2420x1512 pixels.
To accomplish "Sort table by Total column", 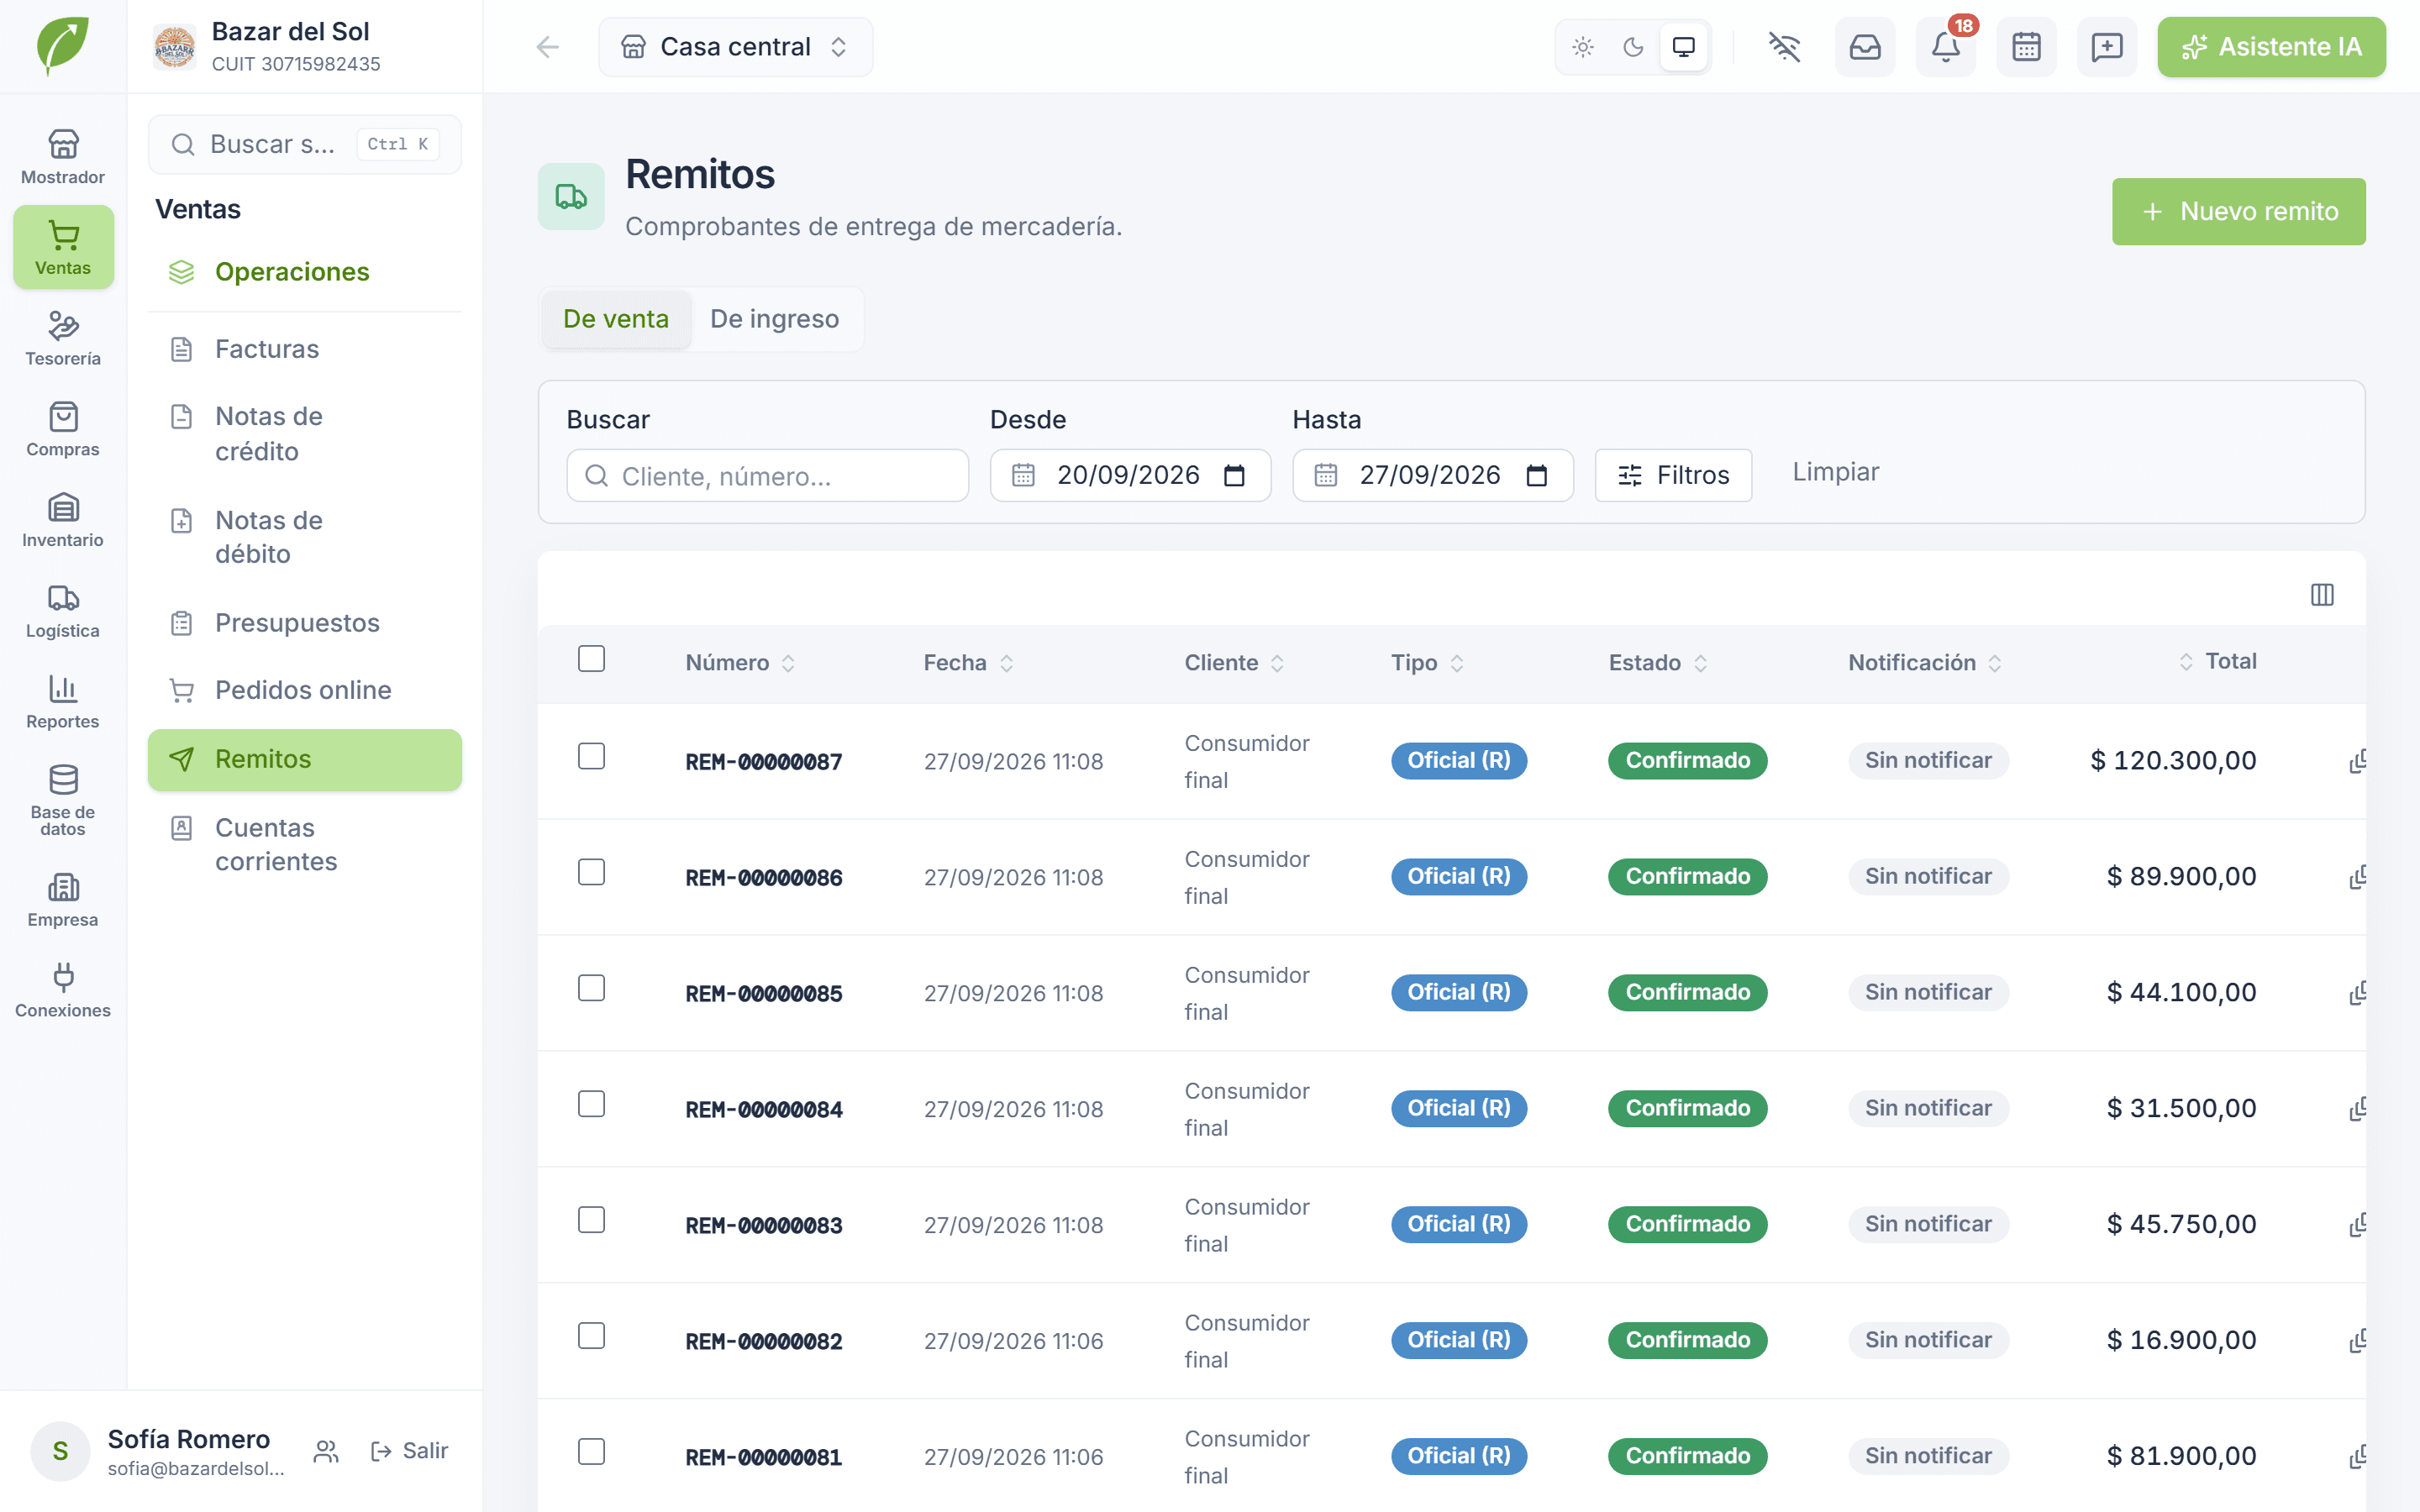I will (x=2217, y=661).
